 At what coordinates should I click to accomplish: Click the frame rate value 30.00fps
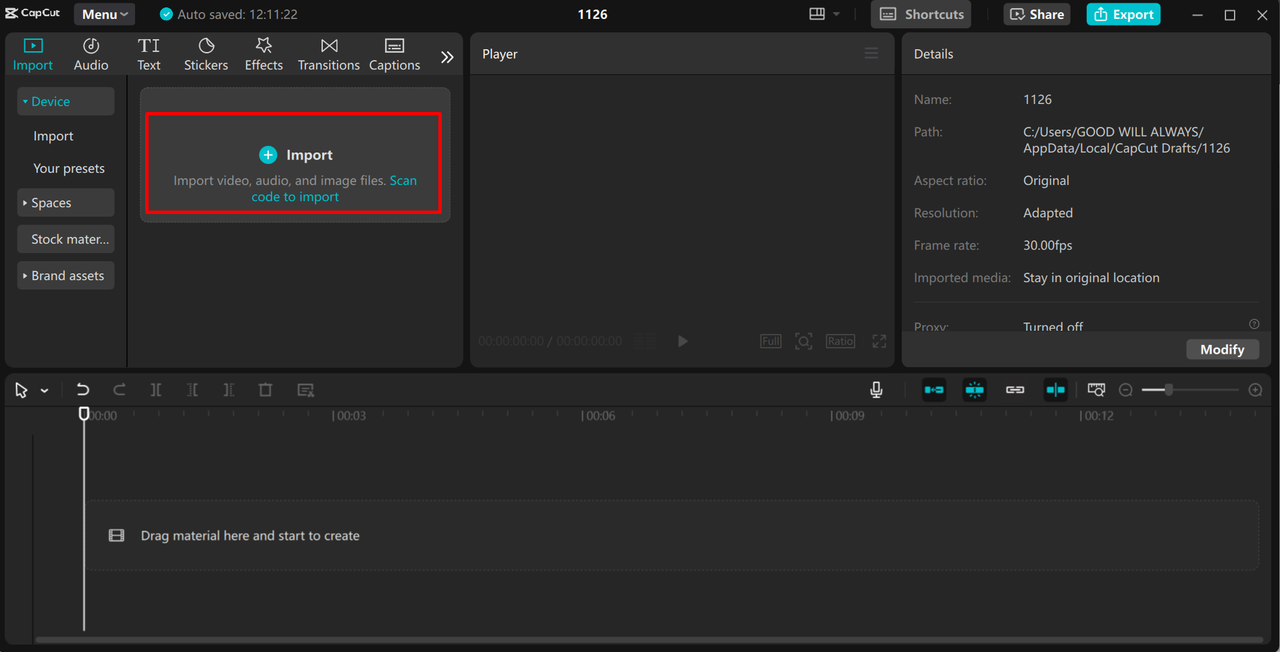1048,245
